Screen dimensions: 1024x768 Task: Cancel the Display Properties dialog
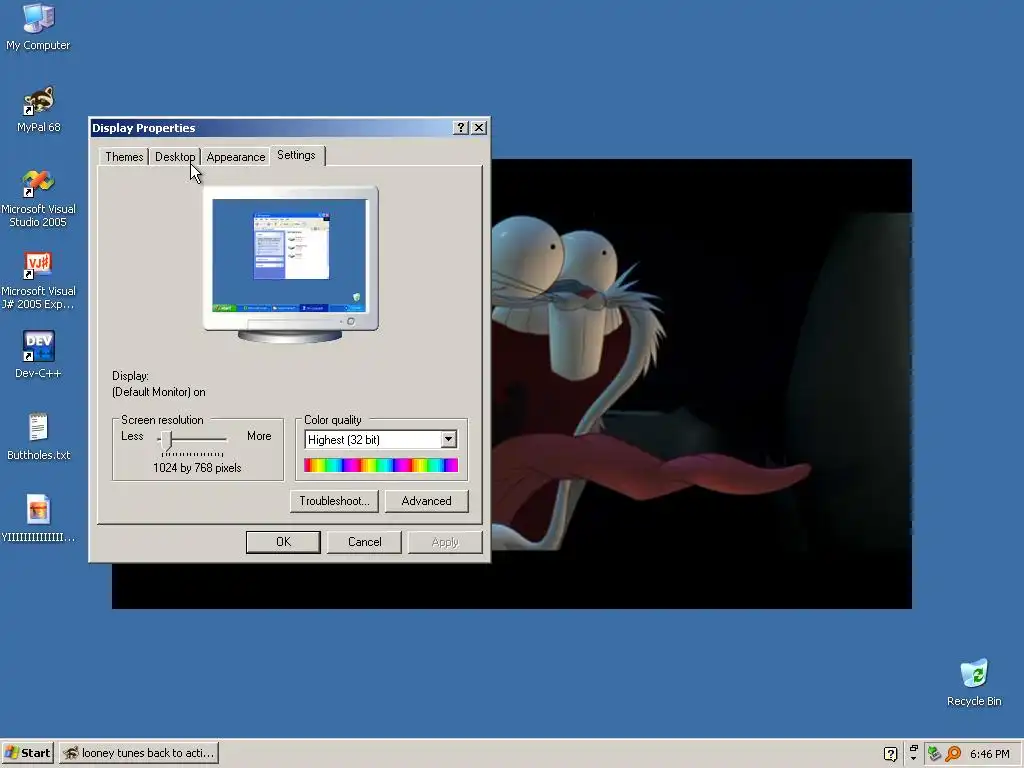(364, 542)
